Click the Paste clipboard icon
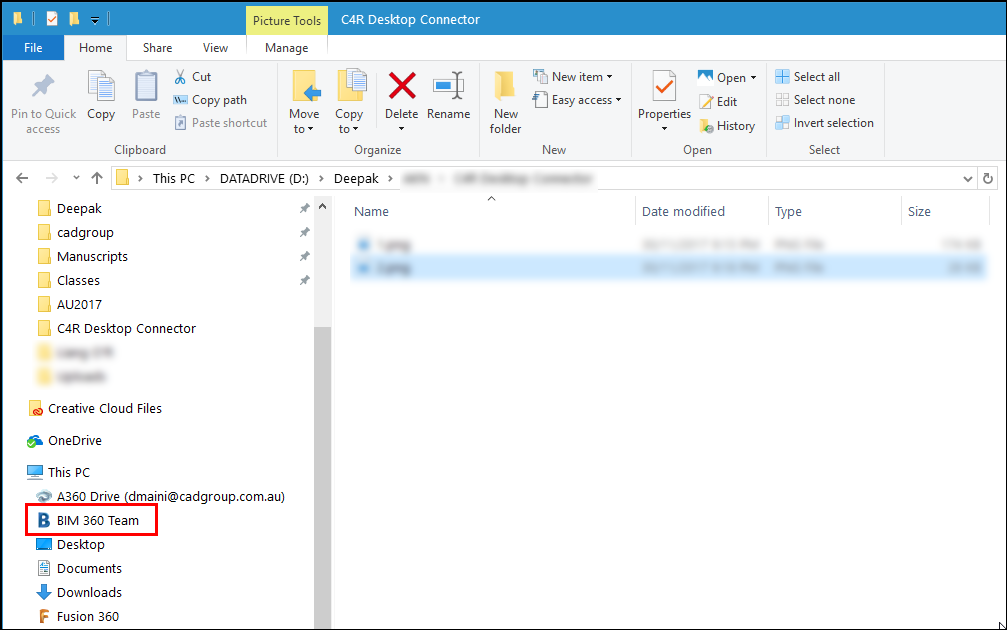 coord(146,87)
